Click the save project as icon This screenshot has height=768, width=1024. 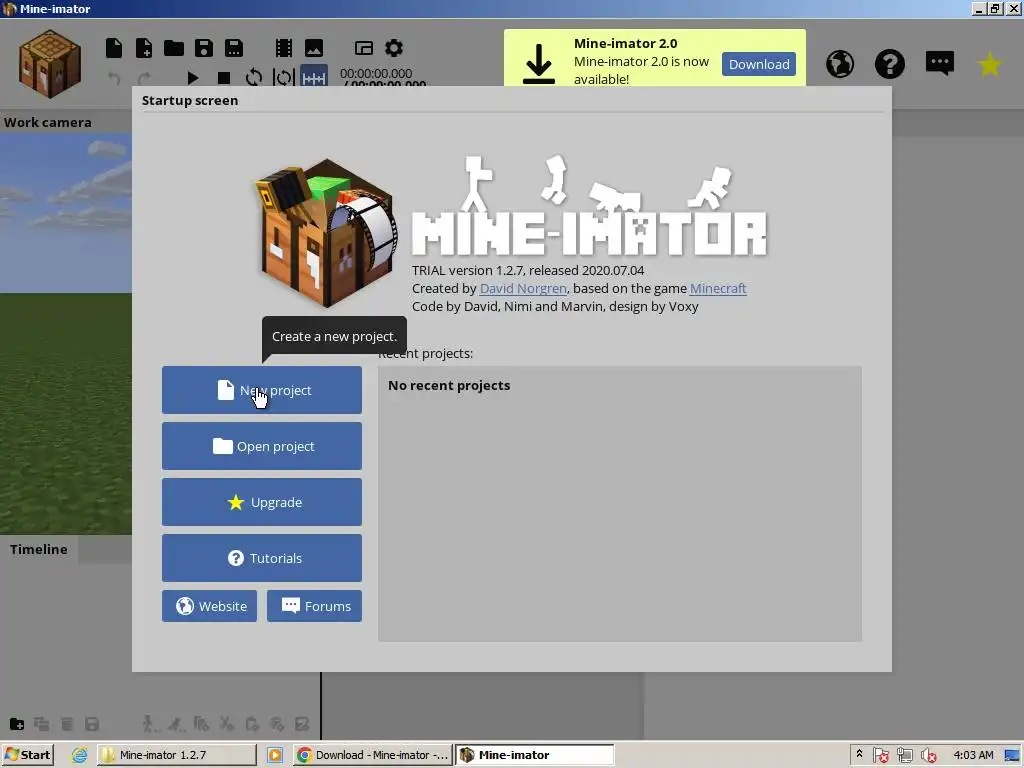tap(234, 48)
